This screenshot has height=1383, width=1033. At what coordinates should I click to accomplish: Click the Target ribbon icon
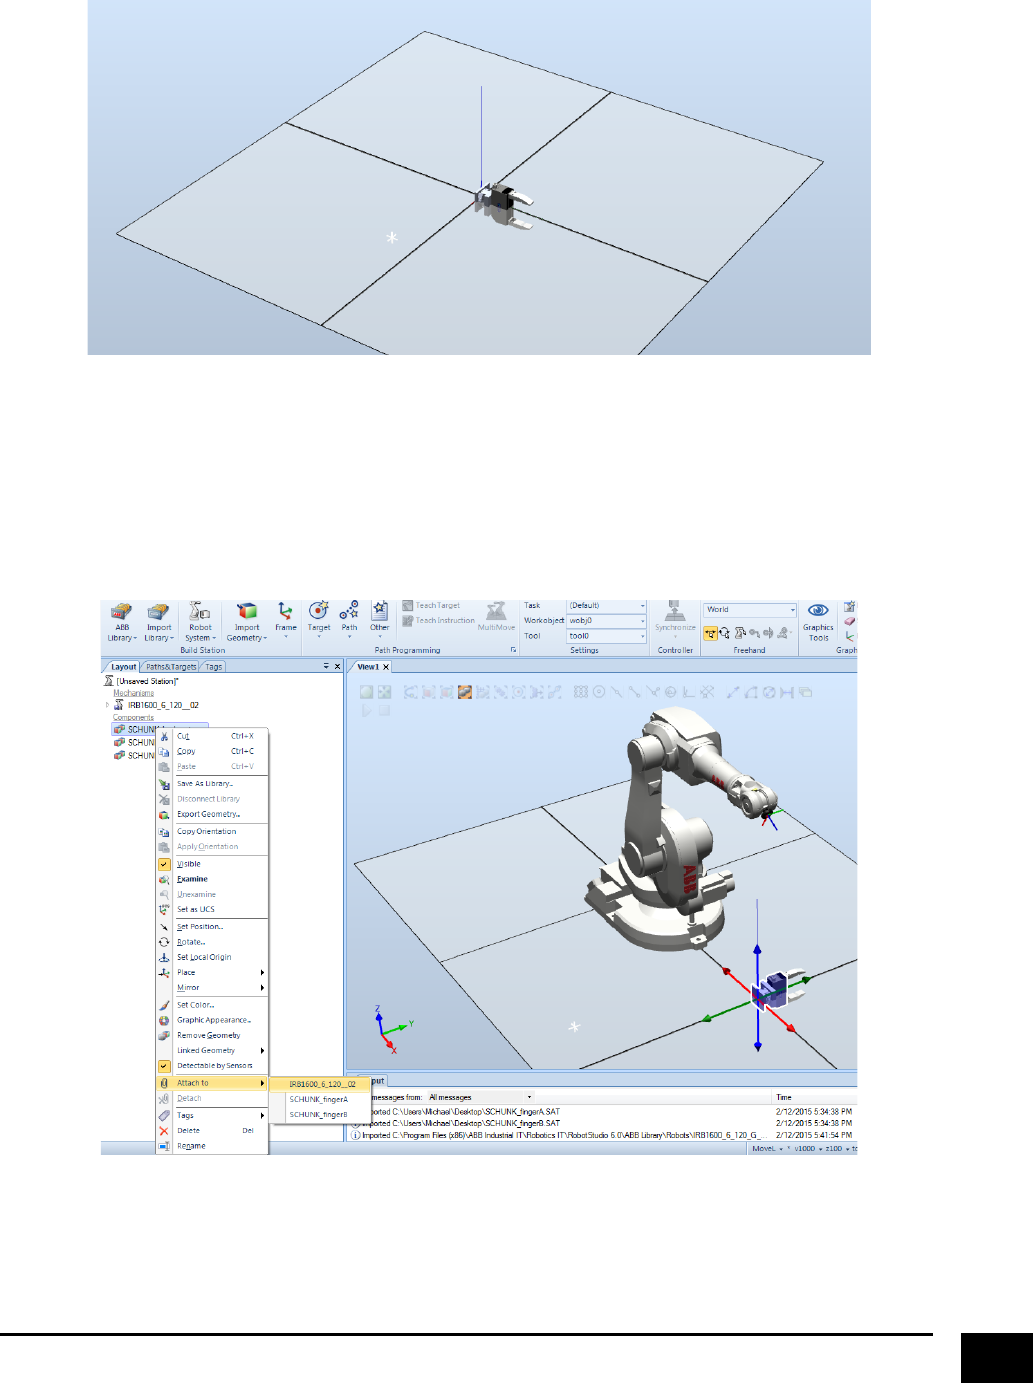click(x=319, y=611)
